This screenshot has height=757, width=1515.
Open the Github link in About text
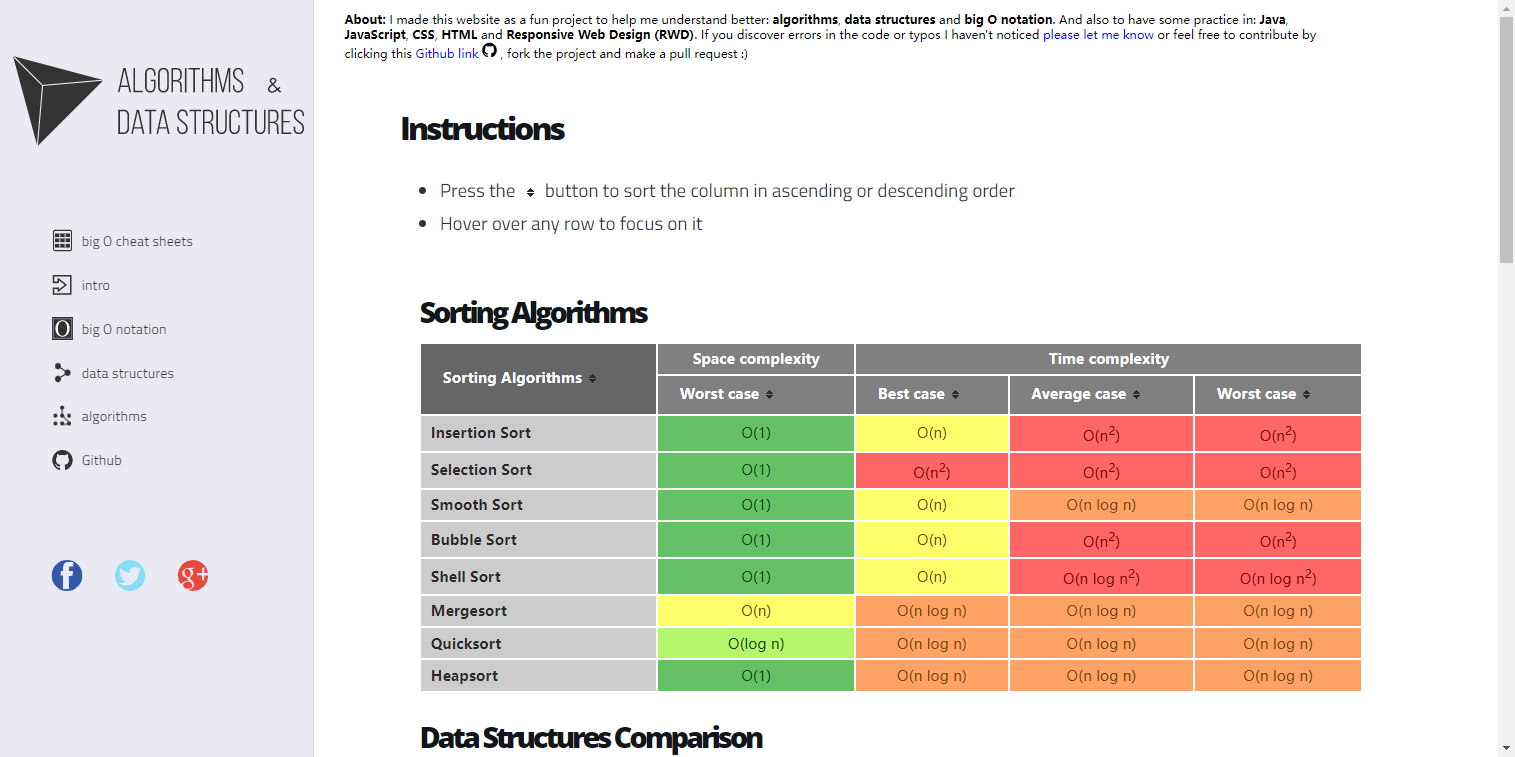tap(447, 54)
